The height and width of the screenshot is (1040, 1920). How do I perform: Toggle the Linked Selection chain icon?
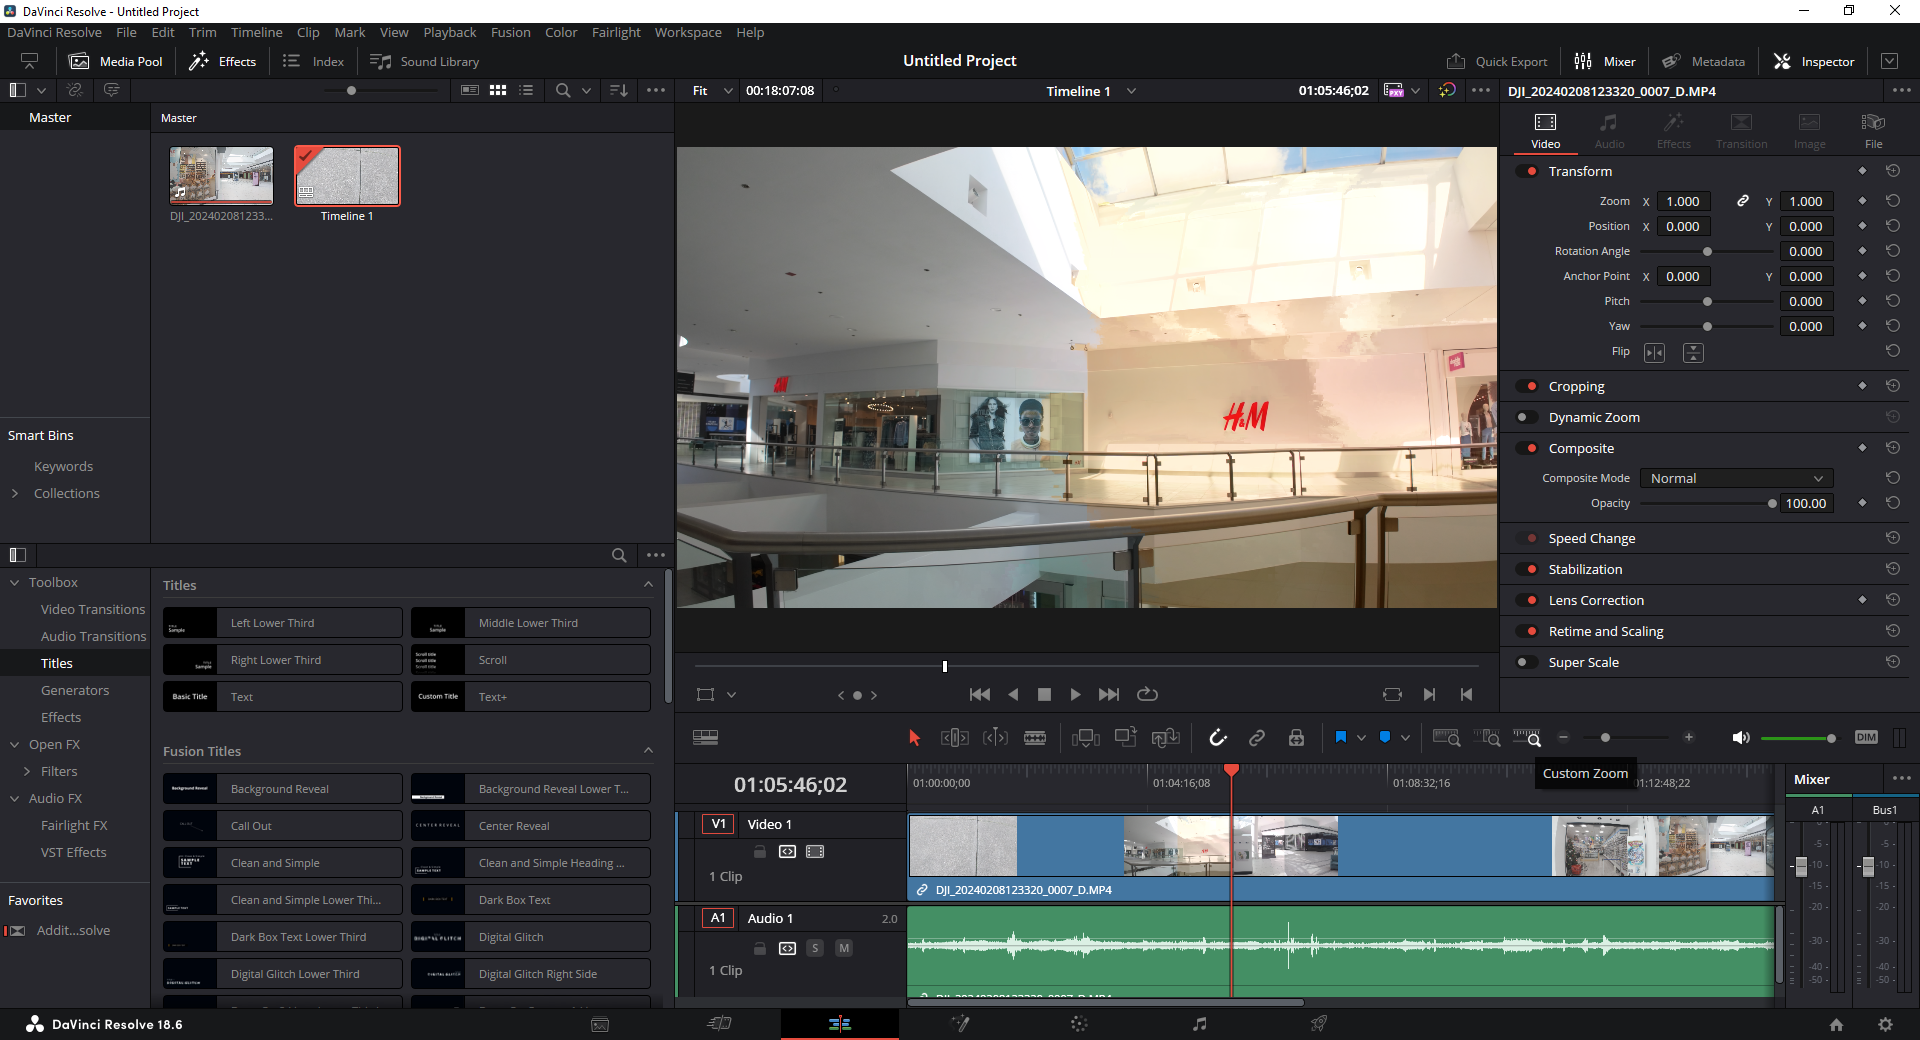tap(1257, 738)
